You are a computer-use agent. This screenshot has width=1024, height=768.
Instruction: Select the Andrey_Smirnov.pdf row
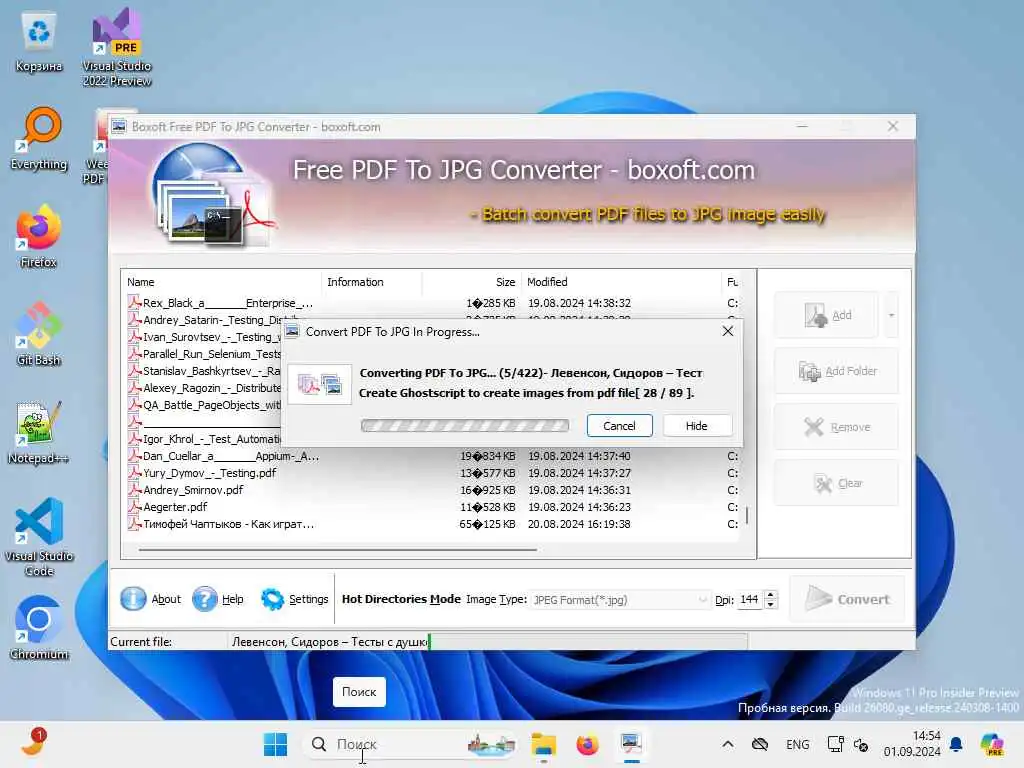[x=432, y=490]
